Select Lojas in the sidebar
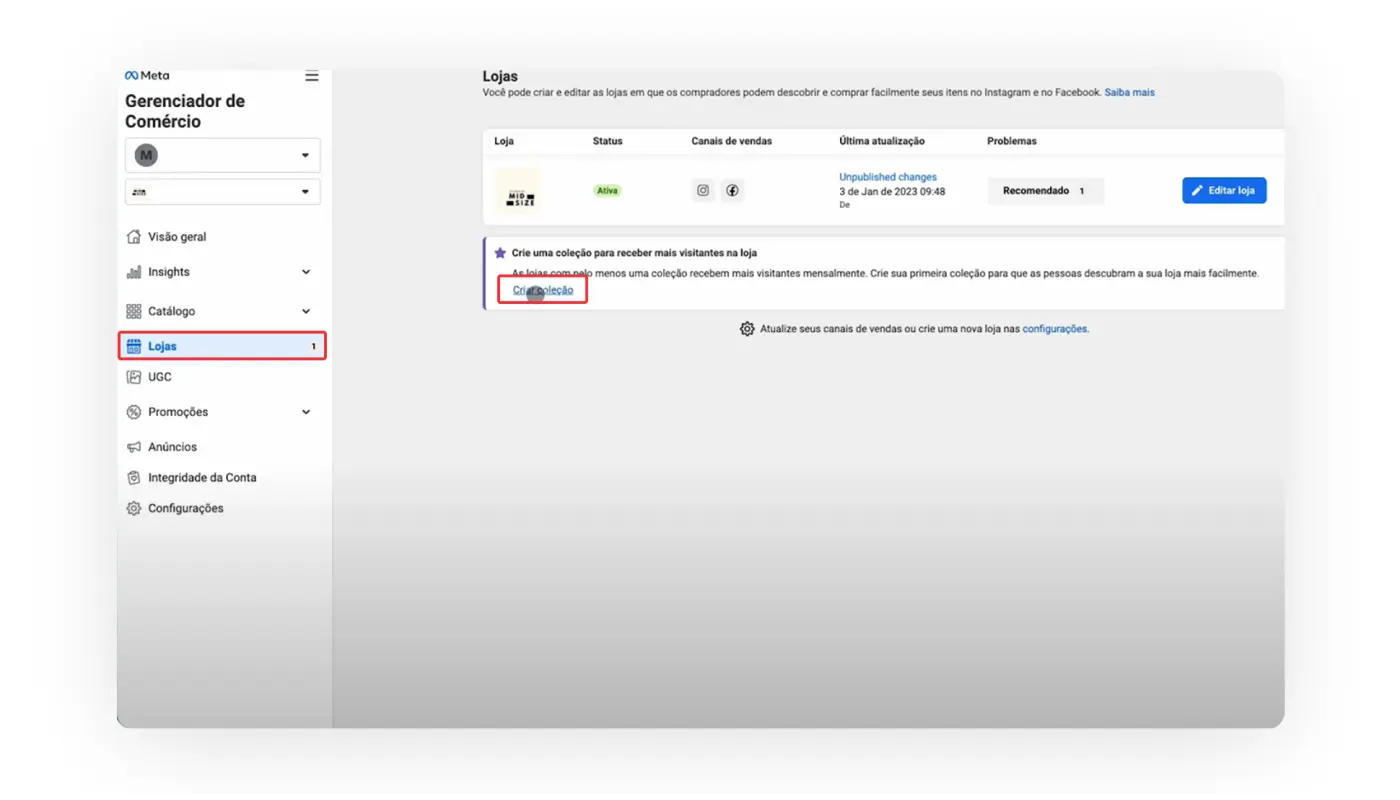Viewport: 1400px width, 800px height. point(163,346)
